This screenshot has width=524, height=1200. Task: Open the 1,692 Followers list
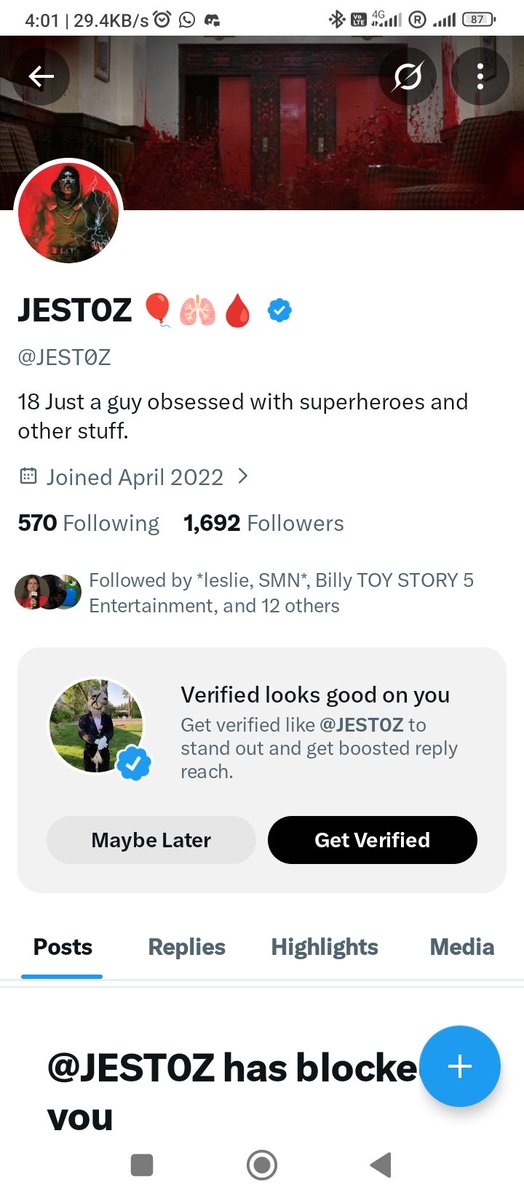(264, 523)
